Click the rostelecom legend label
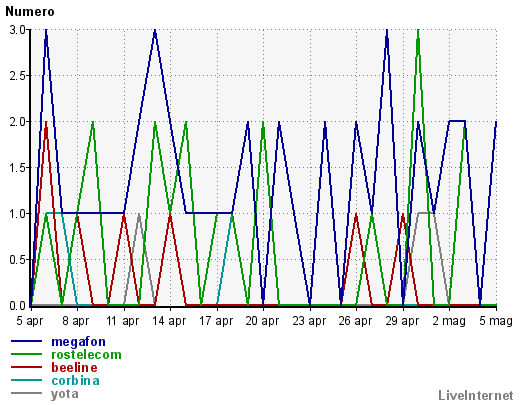The width and height of the screenshot is (520, 405). click(86, 355)
